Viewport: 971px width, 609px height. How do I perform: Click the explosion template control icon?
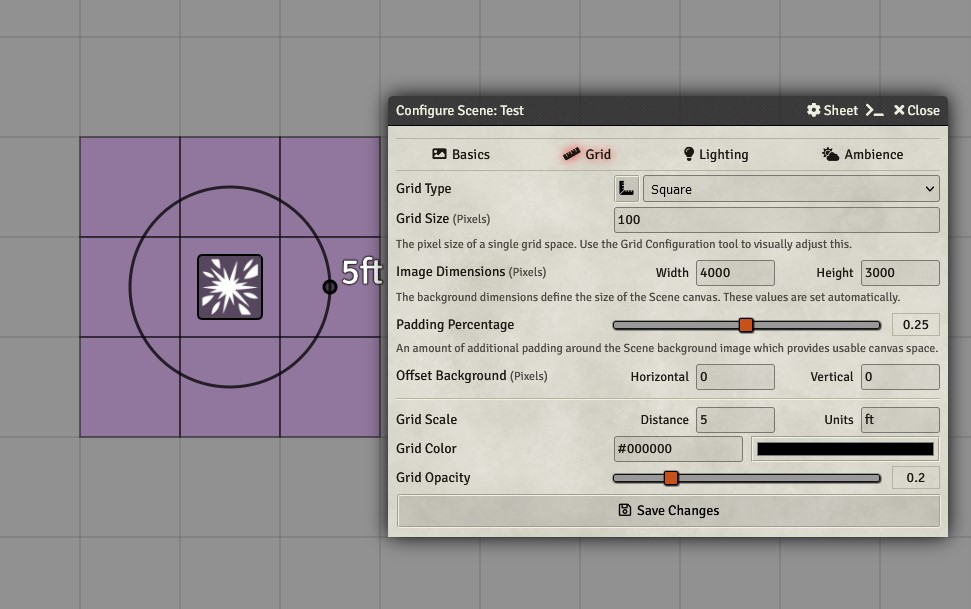230,287
